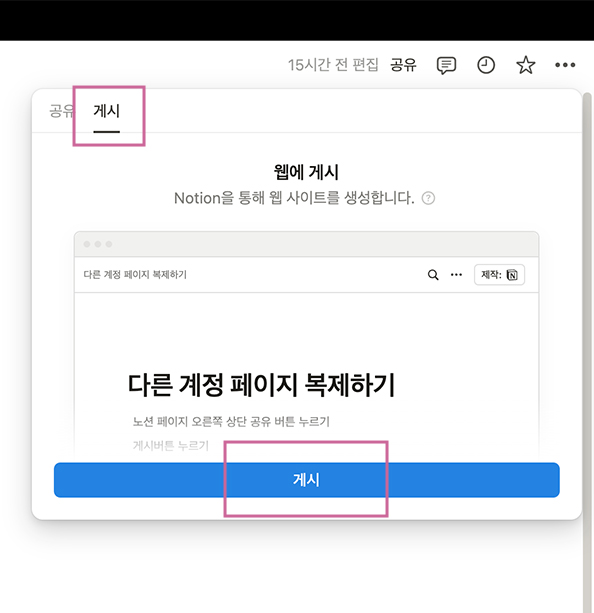Click help question mark beside site description
Screen dimensions: 594x613
tap(428, 198)
